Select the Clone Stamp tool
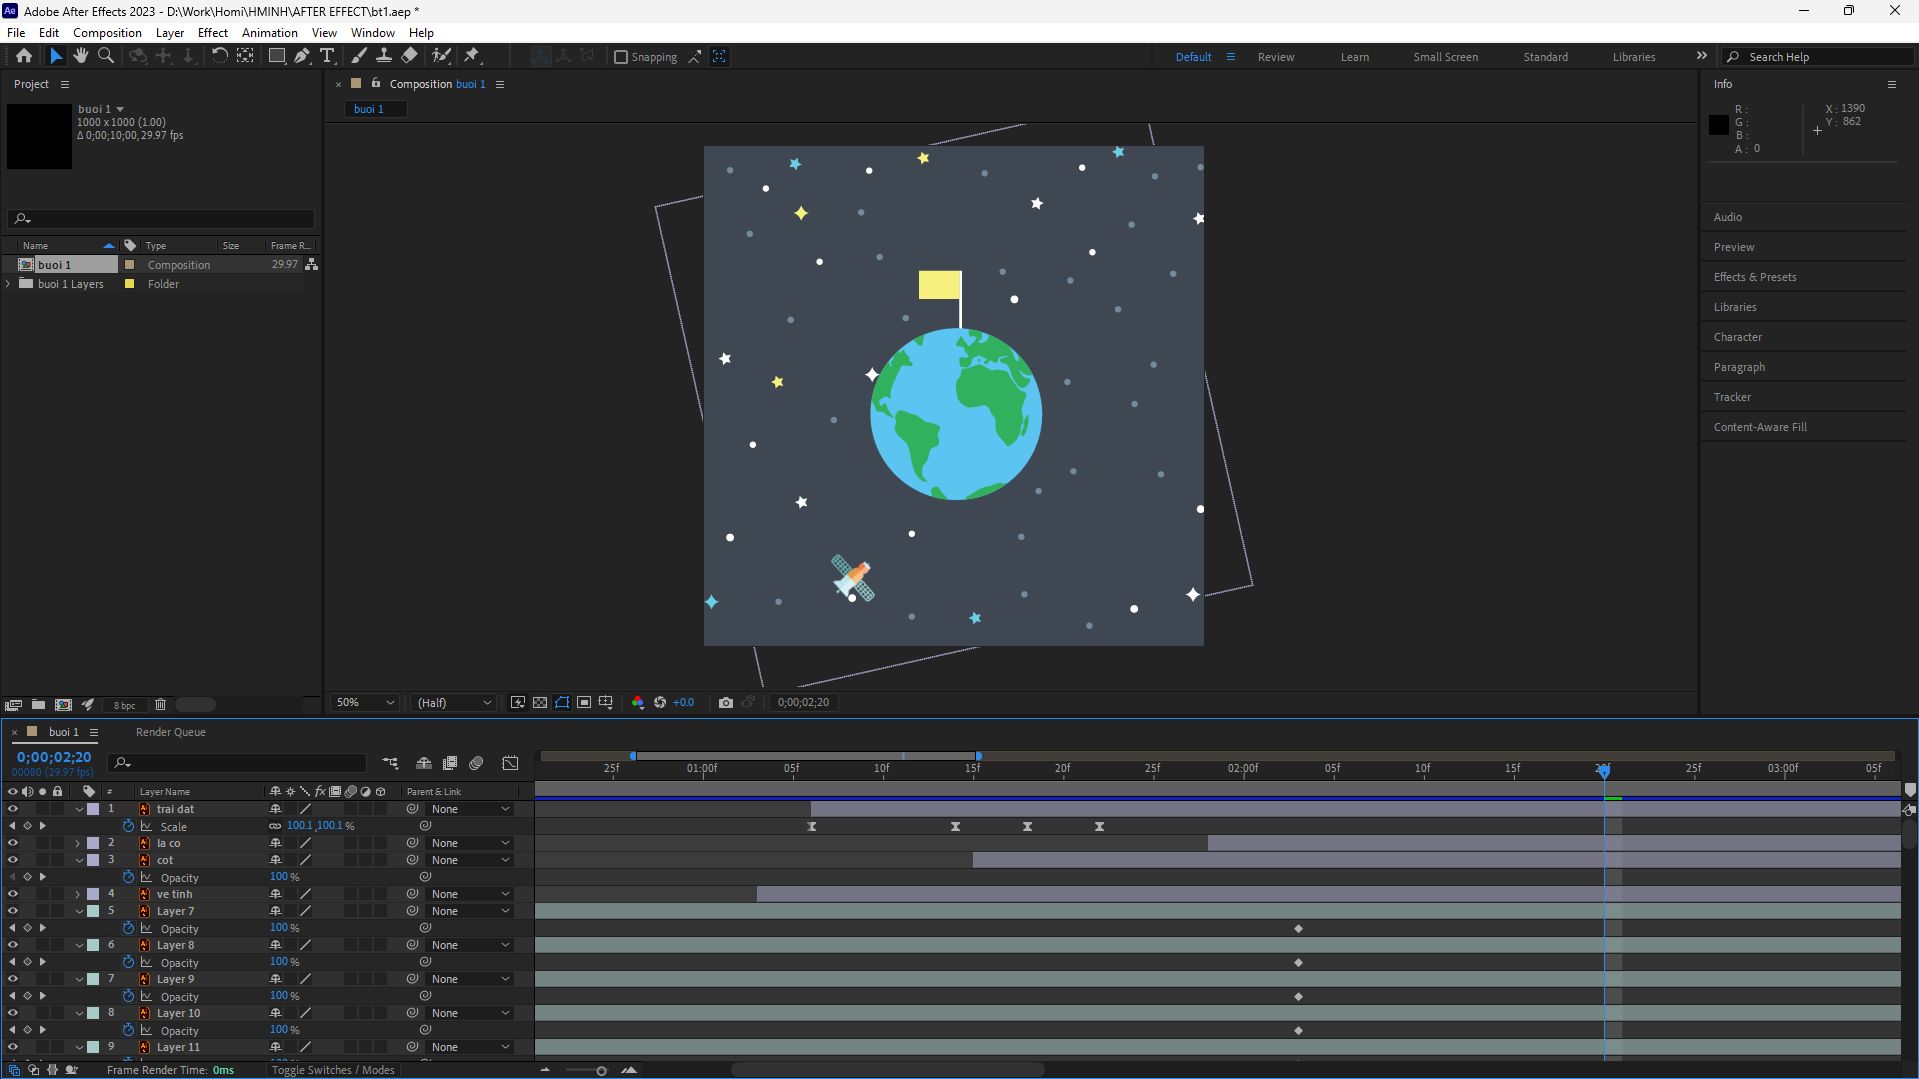Image resolution: width=1919 pixels, height=1079 pixels. pos(383,57)
